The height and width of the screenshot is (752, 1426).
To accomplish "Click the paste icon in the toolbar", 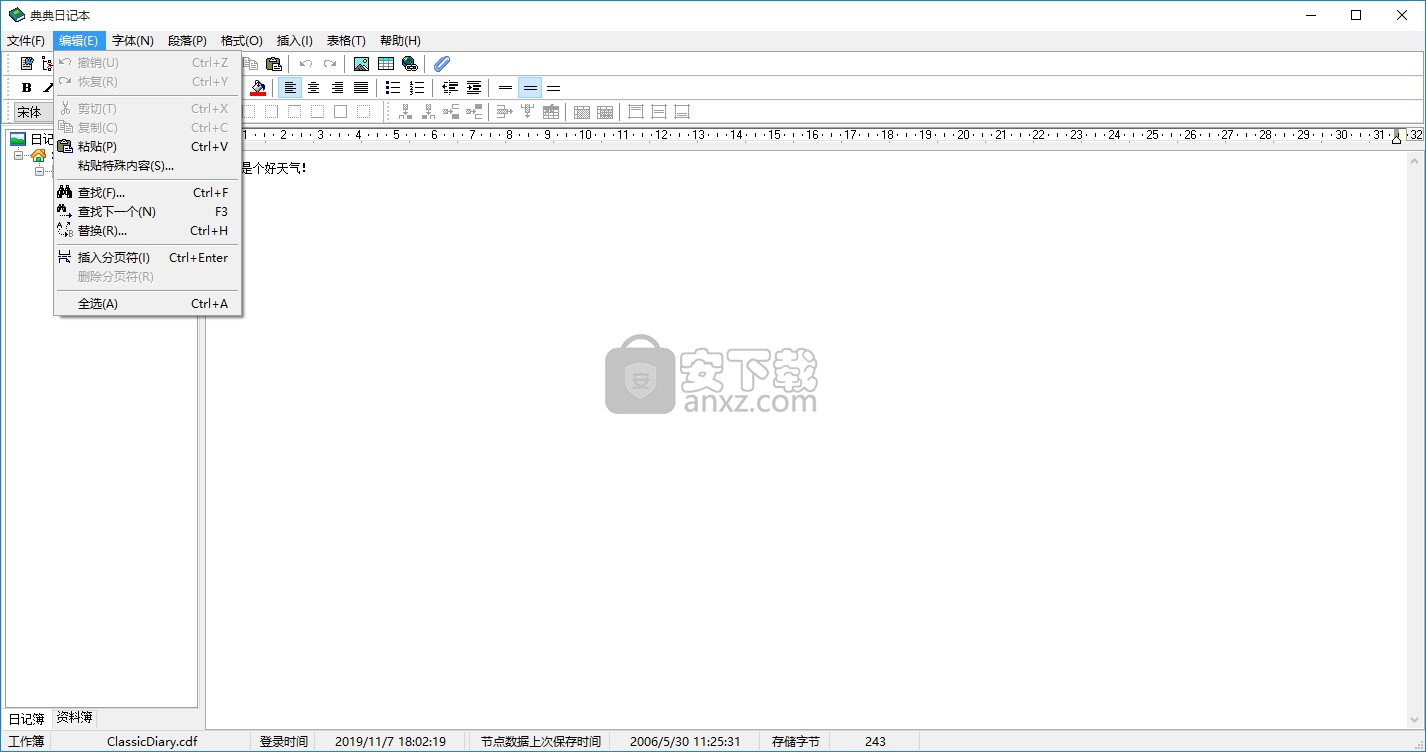I will click(273, 63).
